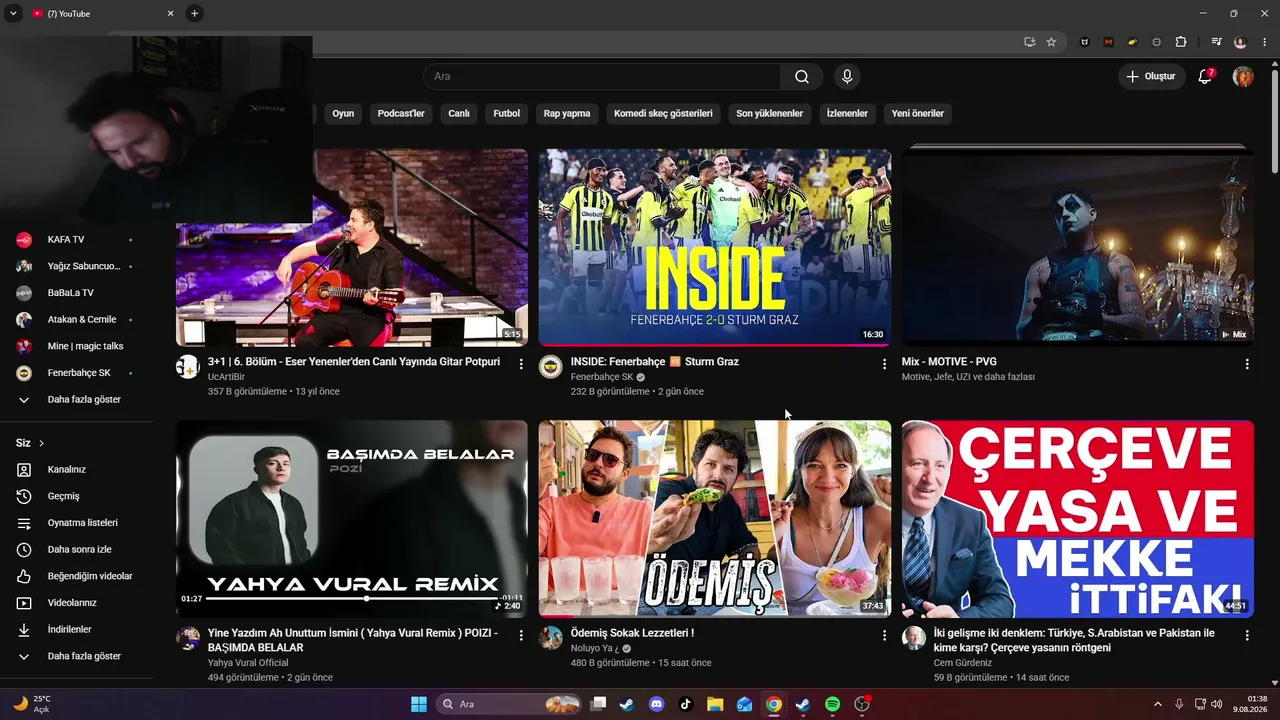
Task: Open Spotify from the taskbar
Action: [x=832, y=704]
